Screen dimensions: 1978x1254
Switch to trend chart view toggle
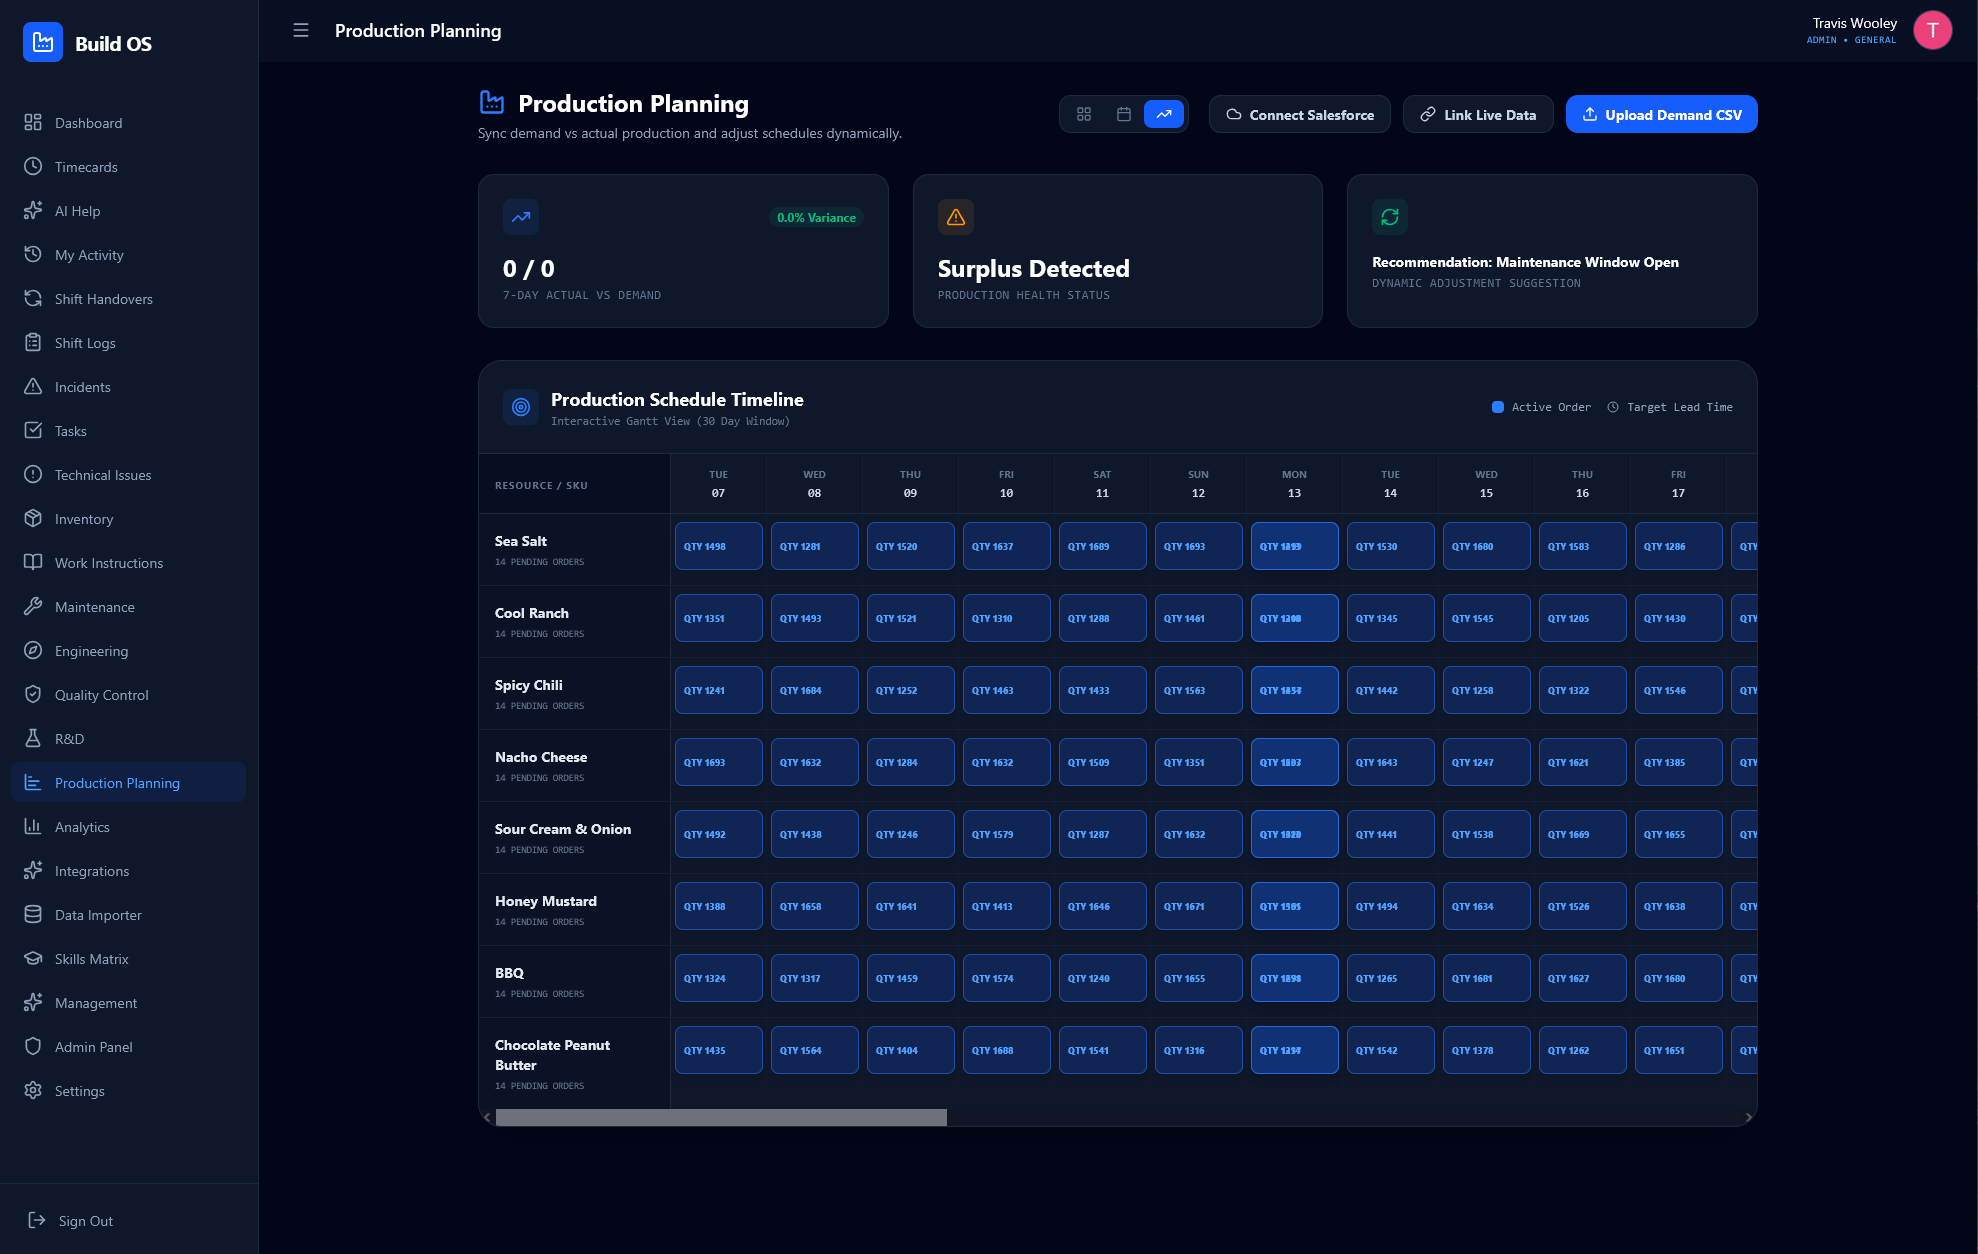coord(1164,114)
